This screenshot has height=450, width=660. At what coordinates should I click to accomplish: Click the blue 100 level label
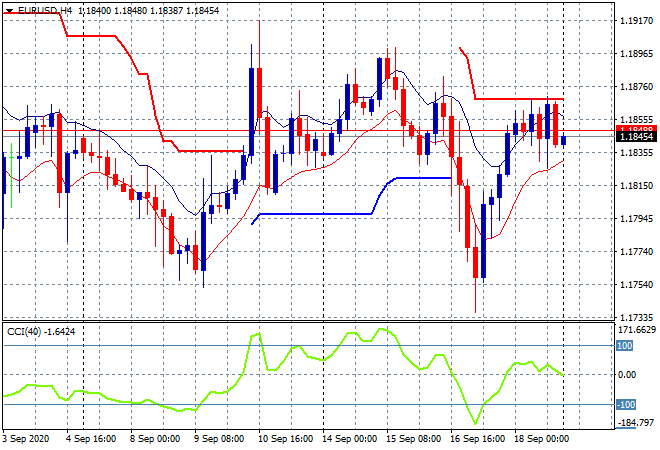pyautogui.click(x=622, y=345)
